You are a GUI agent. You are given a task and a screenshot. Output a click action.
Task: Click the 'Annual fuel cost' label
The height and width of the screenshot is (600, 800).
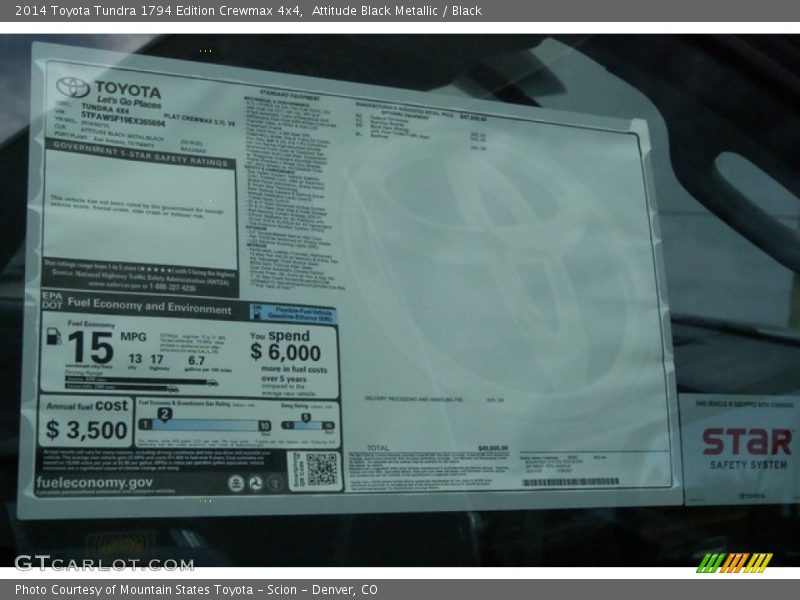pyautogui.click(x=87, y=406)
